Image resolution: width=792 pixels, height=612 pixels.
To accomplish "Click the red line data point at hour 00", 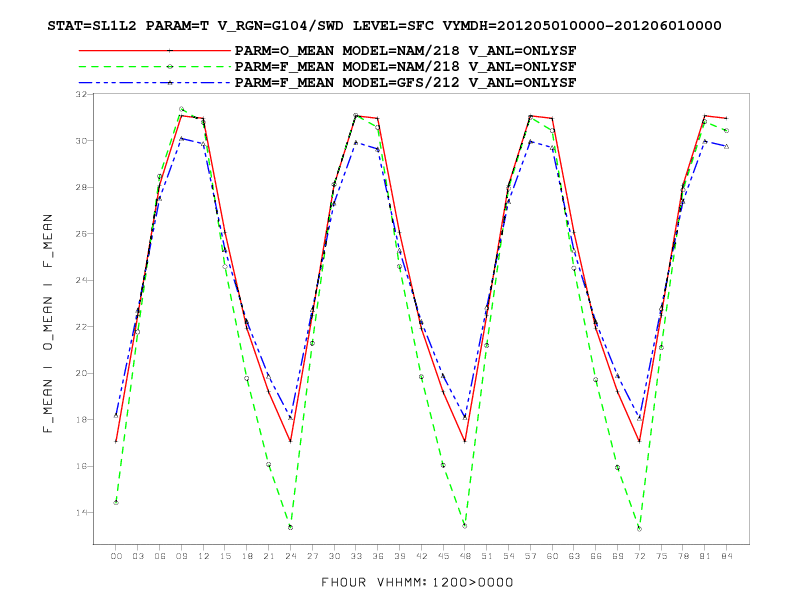I will click(116, 441).
